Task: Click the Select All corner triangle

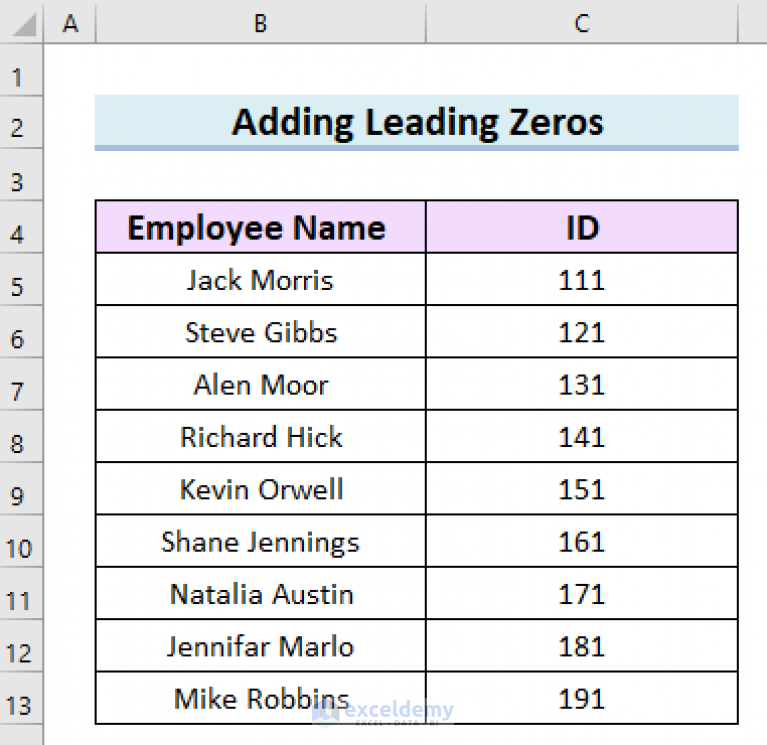Action: tap(24, 25)
